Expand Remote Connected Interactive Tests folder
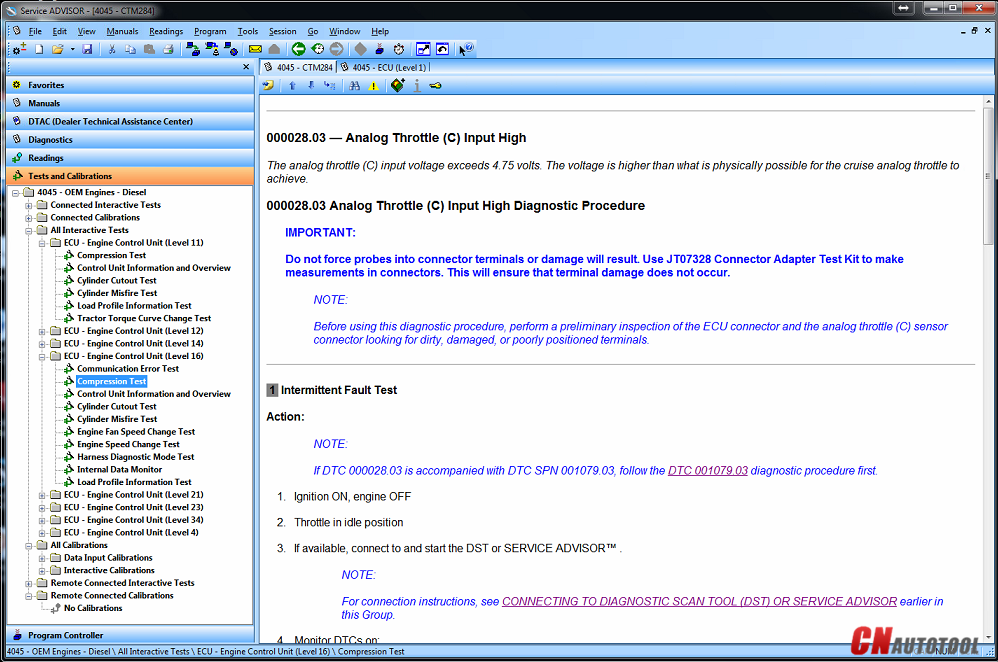Viewport: 998px width, 662px height. pyautogui.click(x=29, y=584)
